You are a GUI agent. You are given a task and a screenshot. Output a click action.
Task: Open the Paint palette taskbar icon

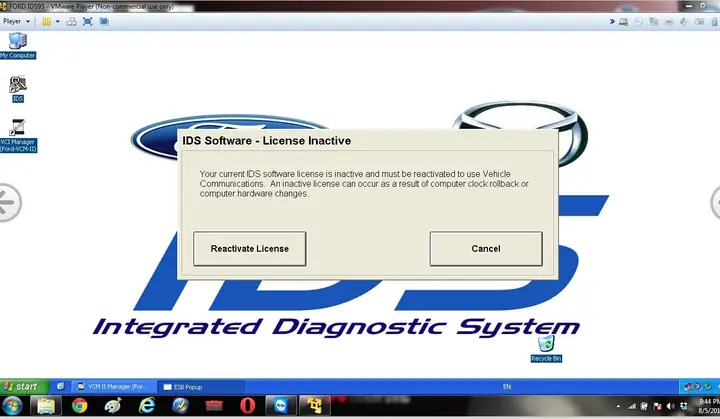[x=113, y=406]
